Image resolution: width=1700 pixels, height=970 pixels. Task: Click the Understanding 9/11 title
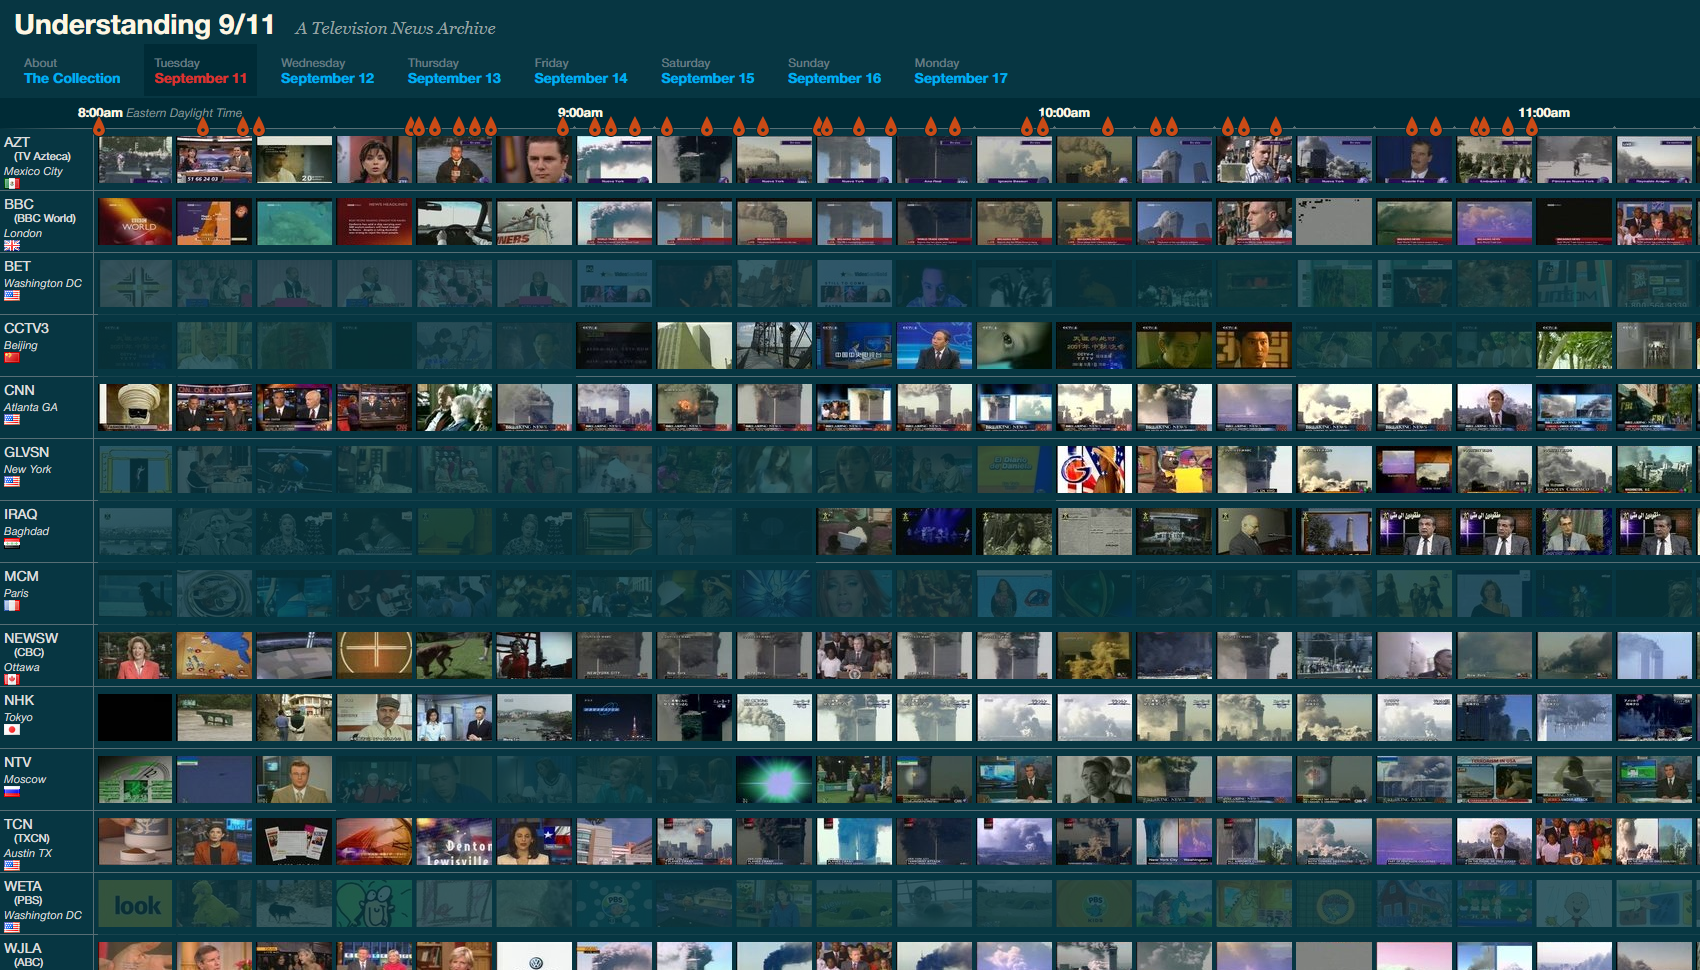145,25
